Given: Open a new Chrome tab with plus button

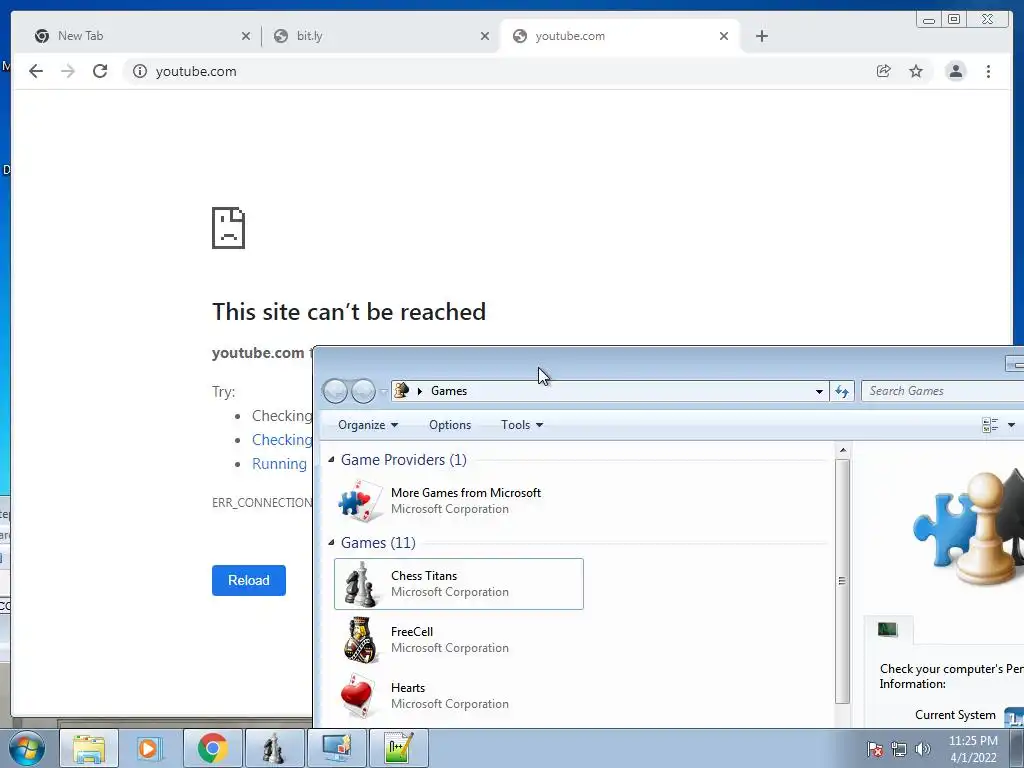Looking at the screenshot, I should 761,36.
